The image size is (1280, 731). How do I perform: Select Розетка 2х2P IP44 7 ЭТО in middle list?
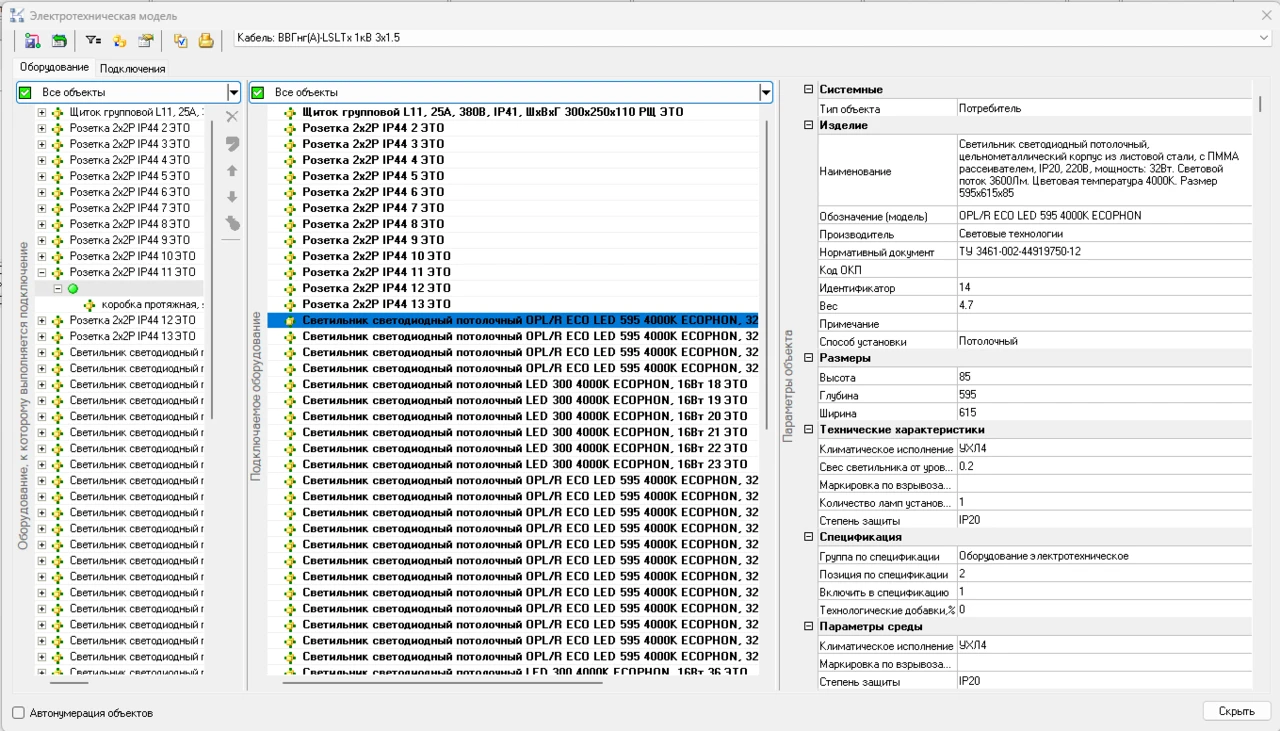tap(373, 208)
